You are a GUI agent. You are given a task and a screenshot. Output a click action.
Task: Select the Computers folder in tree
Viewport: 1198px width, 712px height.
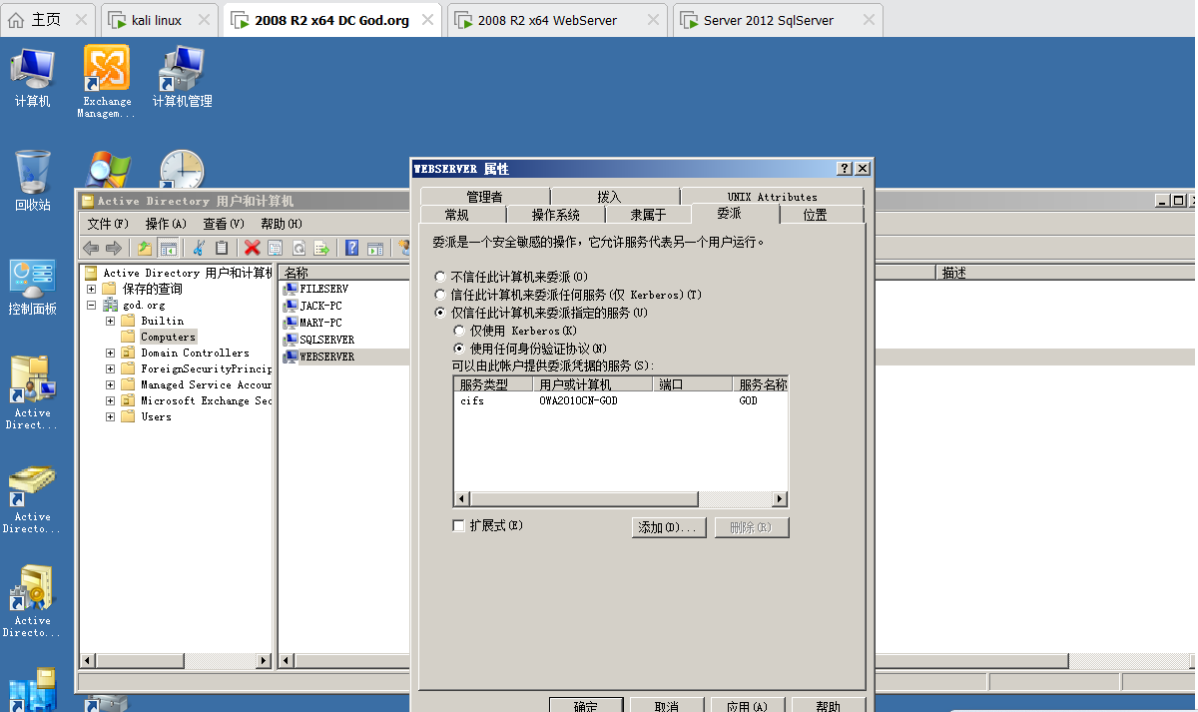click(x=168, y=337)
